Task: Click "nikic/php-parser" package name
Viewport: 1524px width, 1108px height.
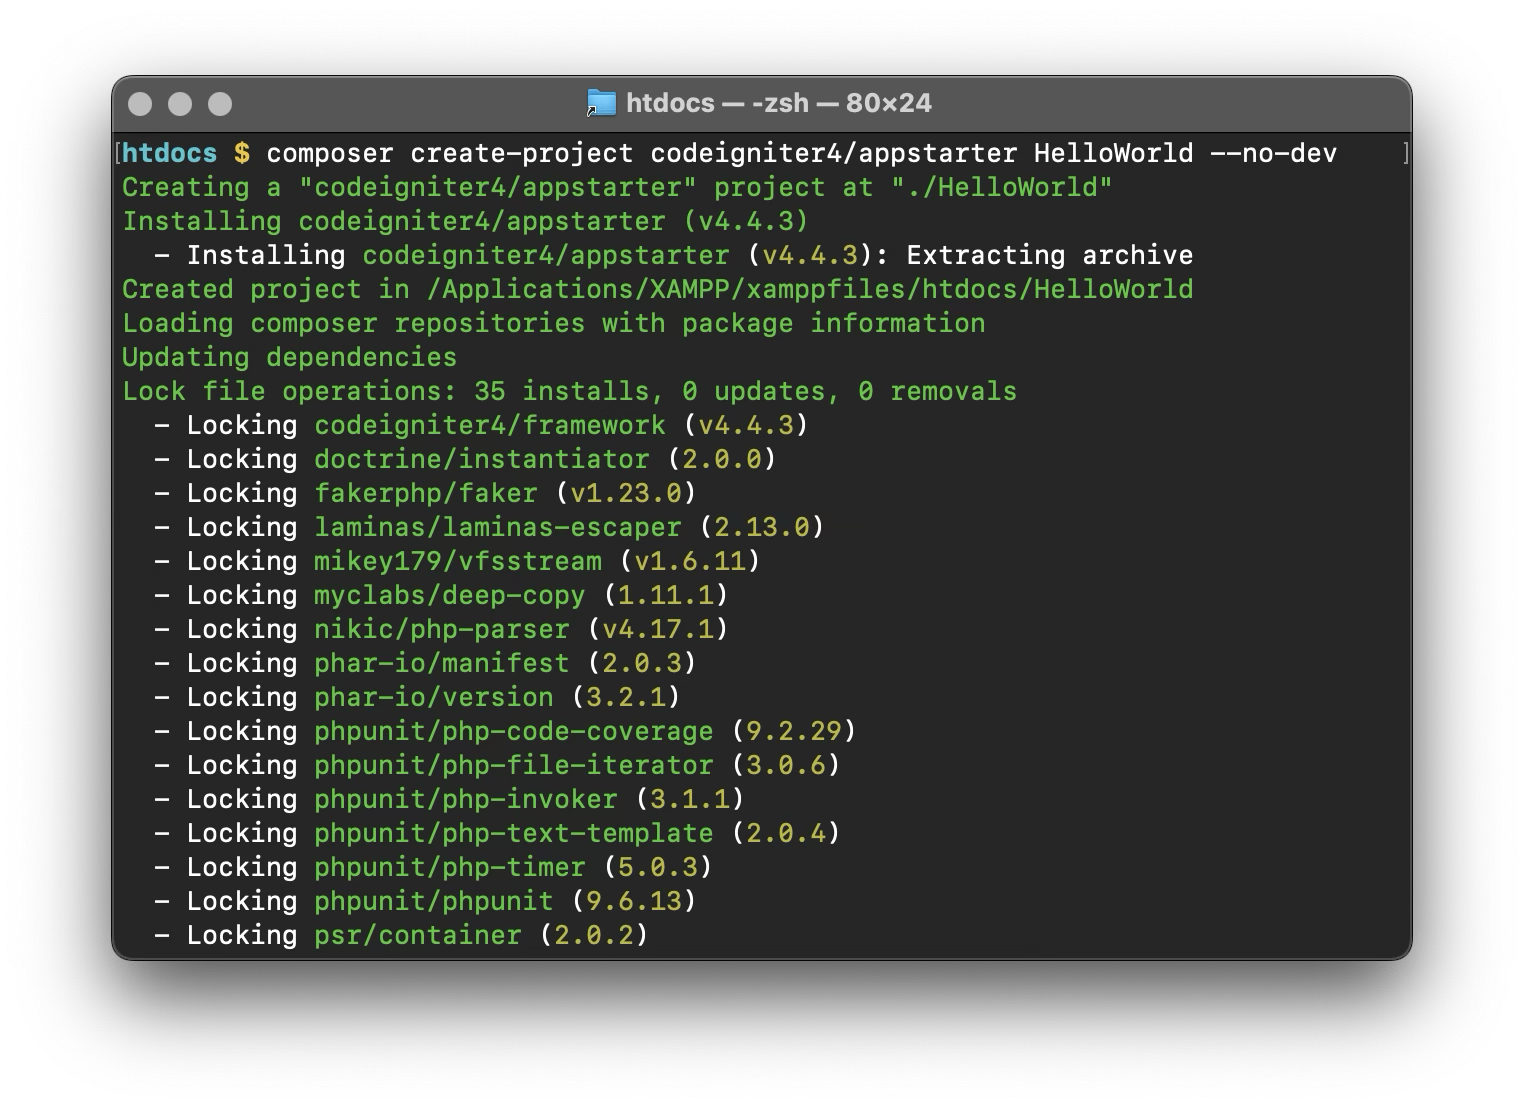Action: coord(442,629)
